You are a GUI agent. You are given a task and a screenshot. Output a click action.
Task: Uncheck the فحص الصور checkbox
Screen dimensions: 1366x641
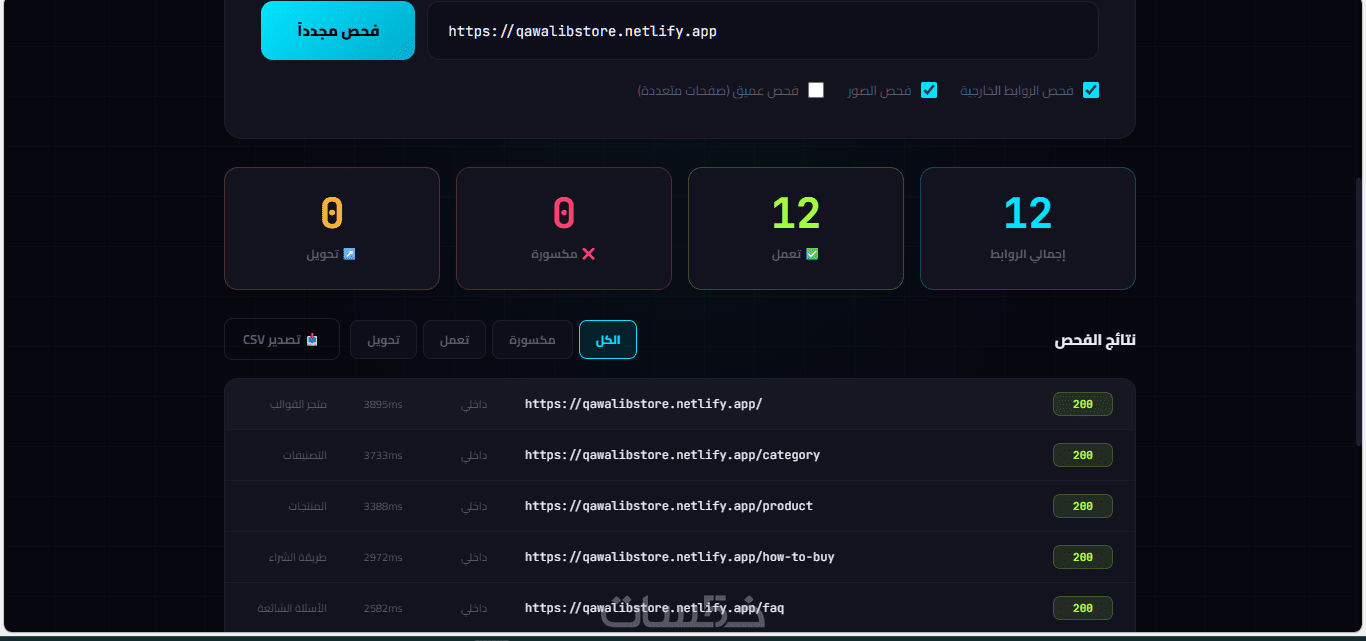929,90
